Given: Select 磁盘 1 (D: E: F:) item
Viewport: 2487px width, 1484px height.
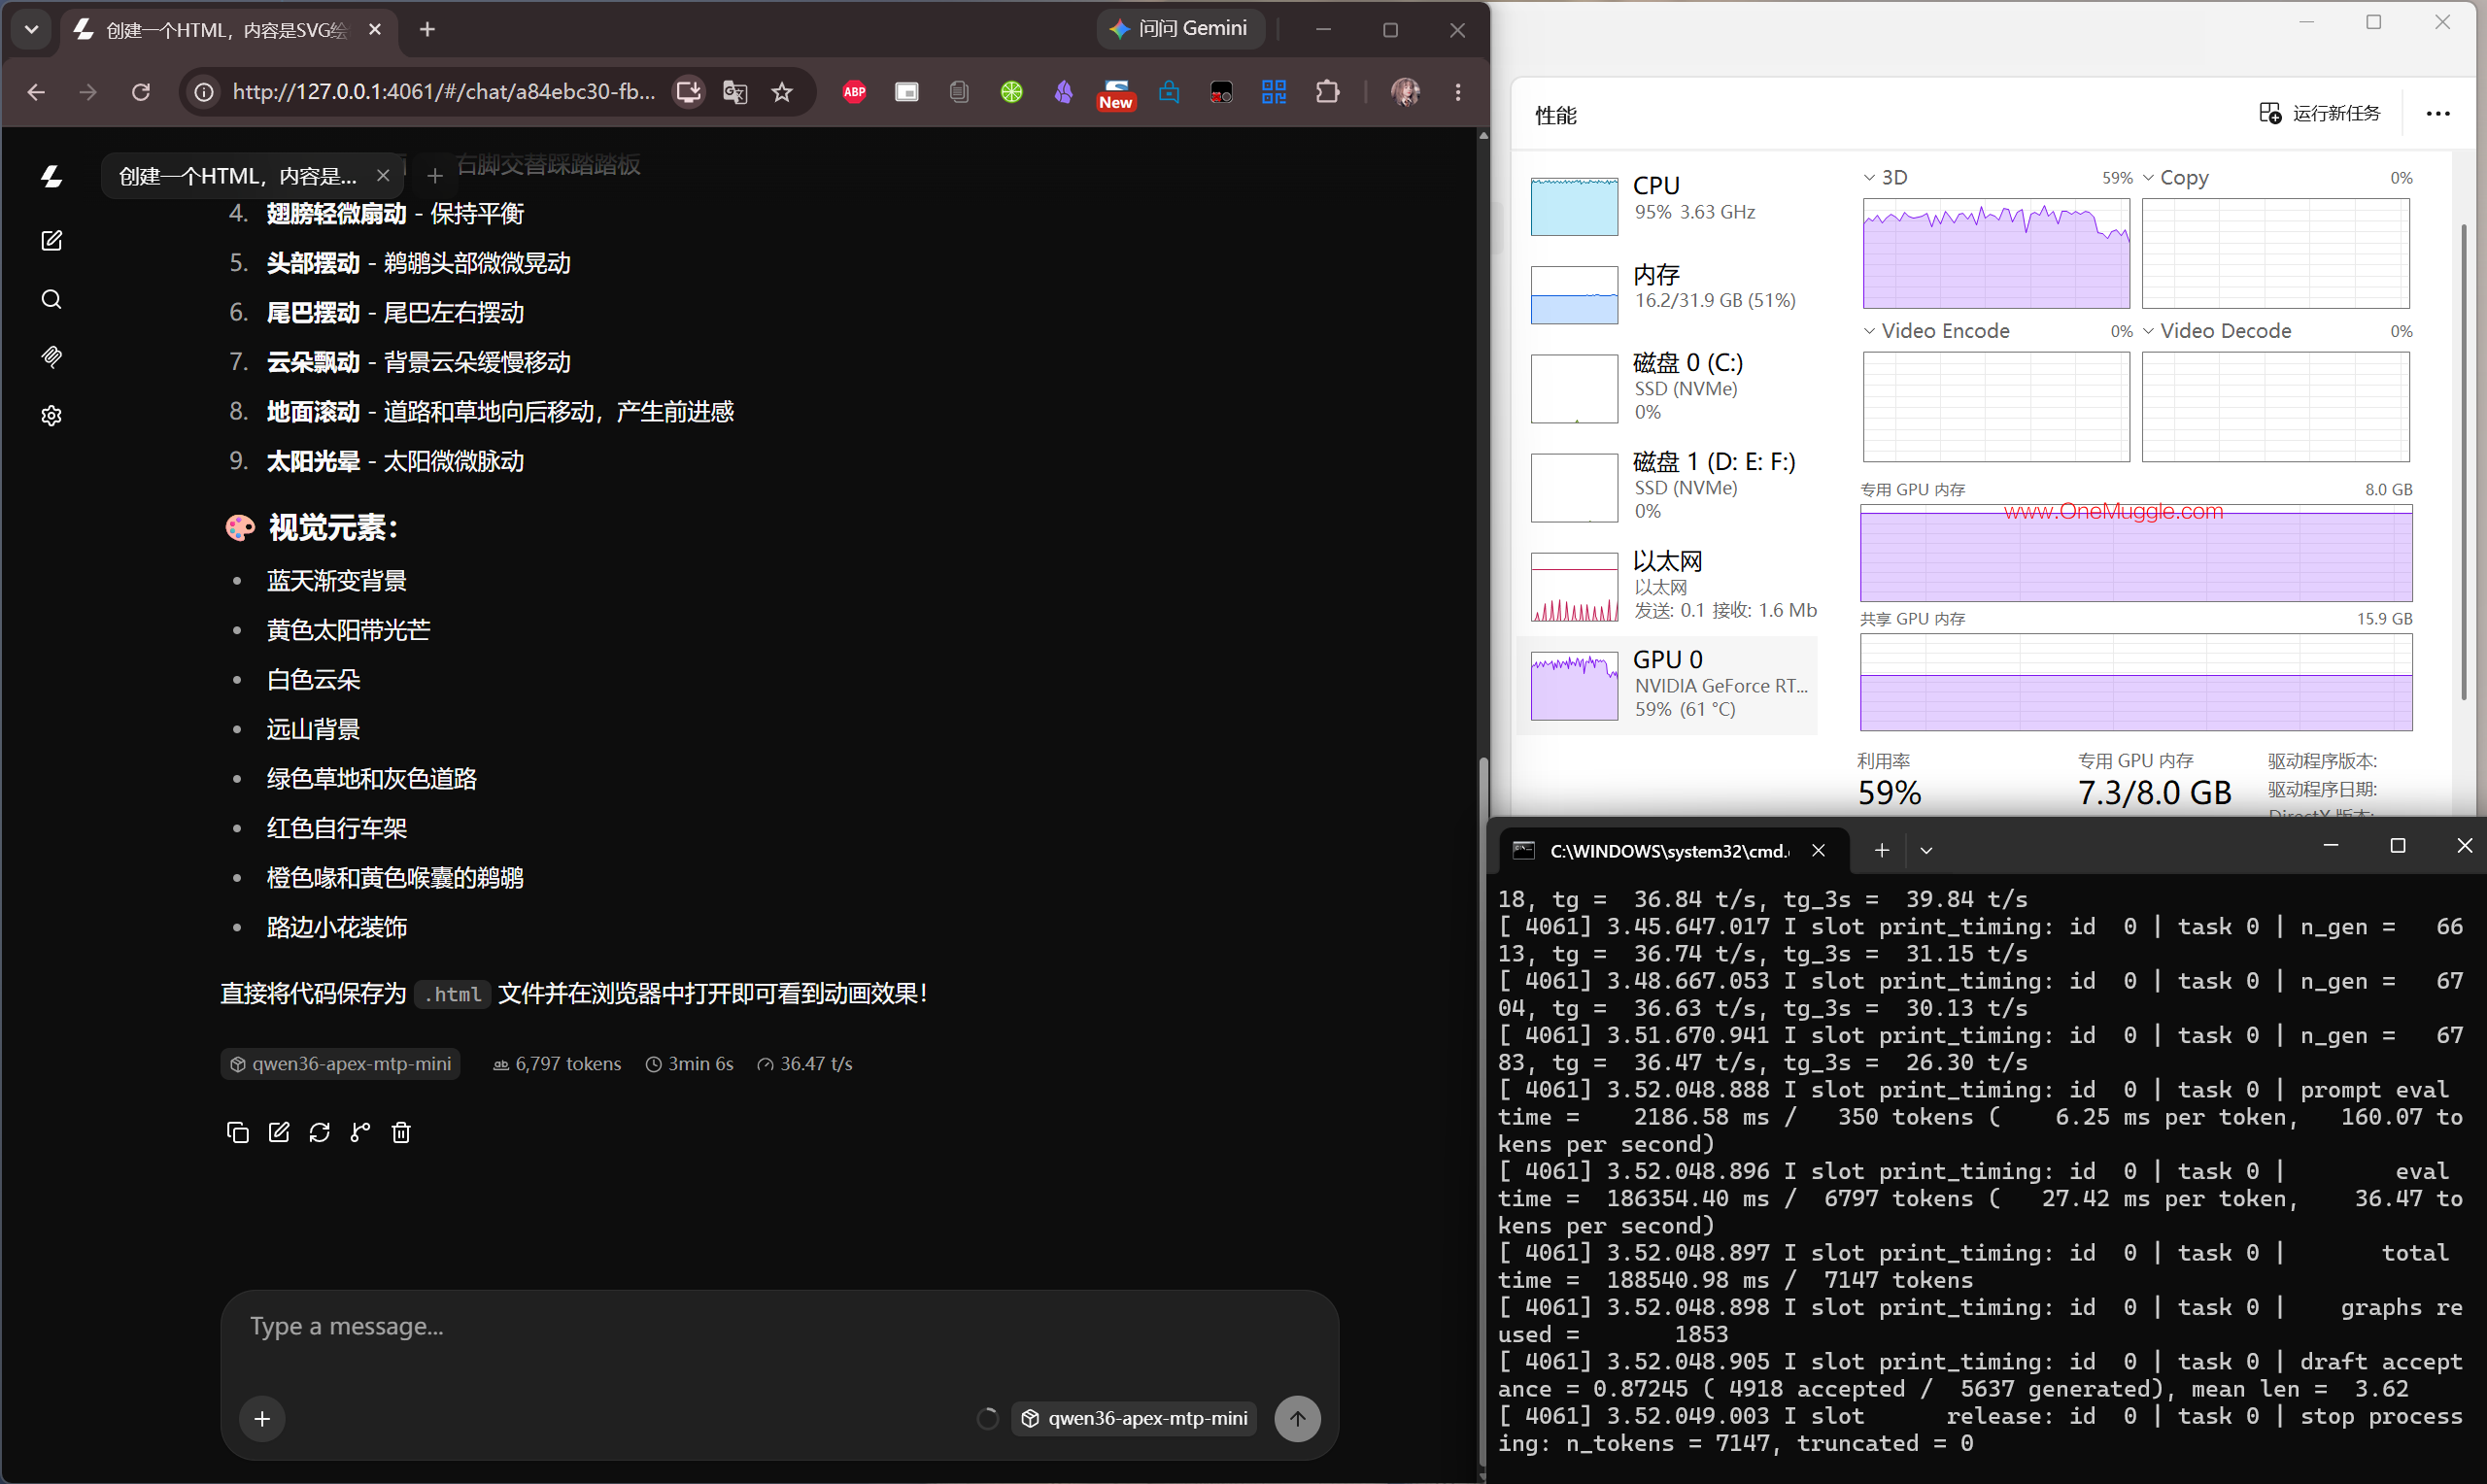Looking at the screenshot, I should (x=1668, y=487).
